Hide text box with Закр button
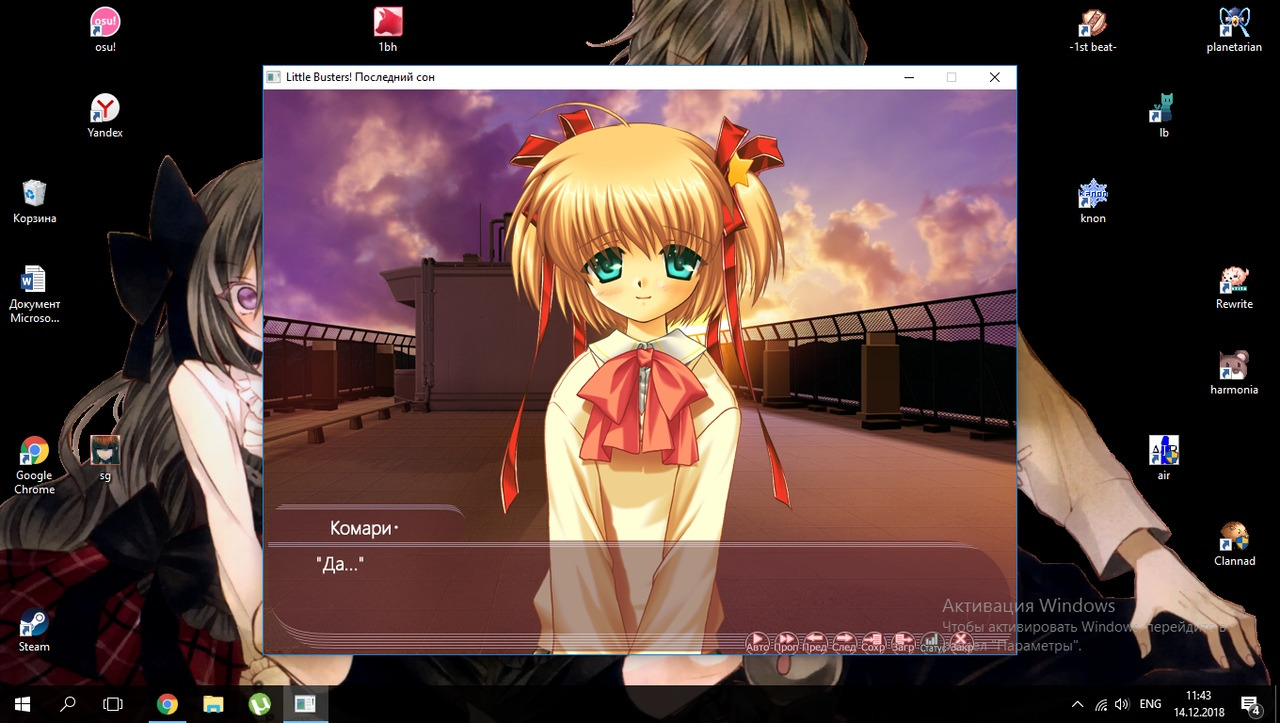Viewport: 1280px width, 723px height. click(961, 640)
